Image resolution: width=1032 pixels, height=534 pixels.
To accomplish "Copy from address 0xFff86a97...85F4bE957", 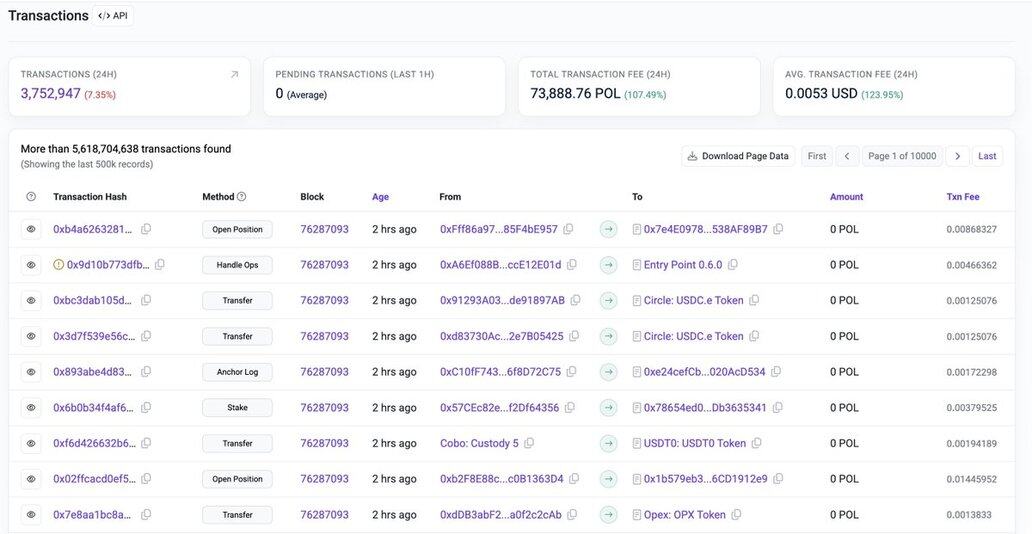I will tap(569, 229).
